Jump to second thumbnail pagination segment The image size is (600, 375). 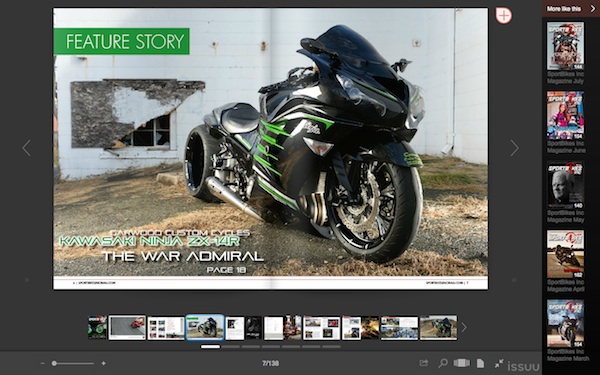coord(231,347)
